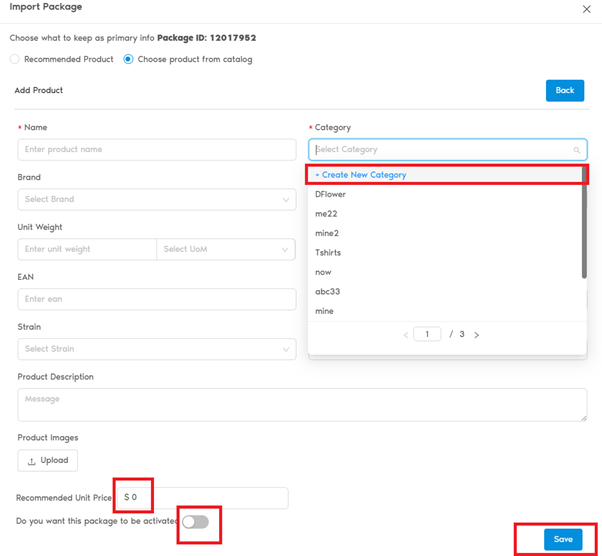This screenshot has height=556, width=602.
Task: Click the EAN input field
Action: click(157, 299)
